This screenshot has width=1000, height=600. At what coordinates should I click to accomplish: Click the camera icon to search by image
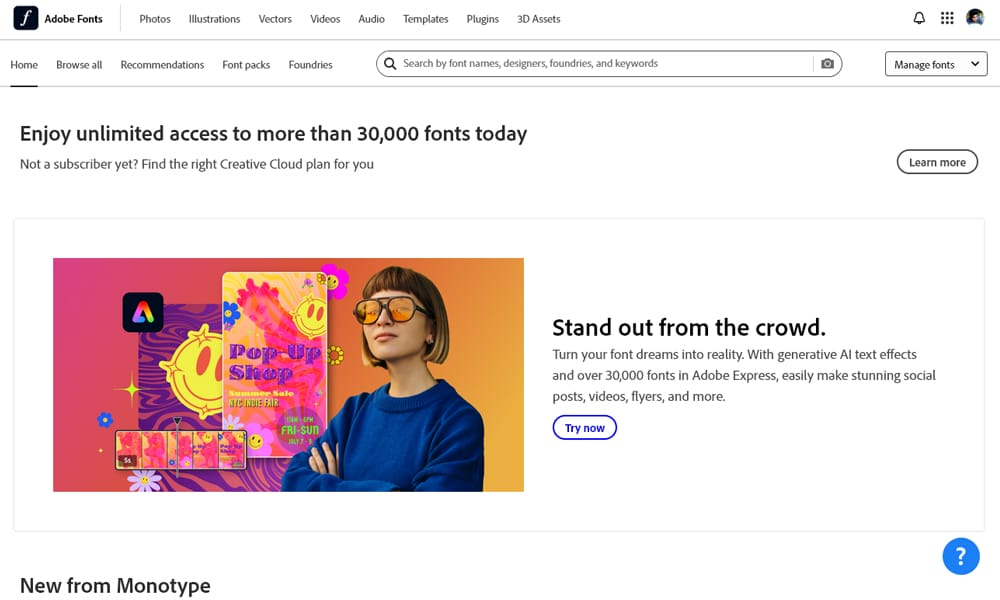pos(827,63)
